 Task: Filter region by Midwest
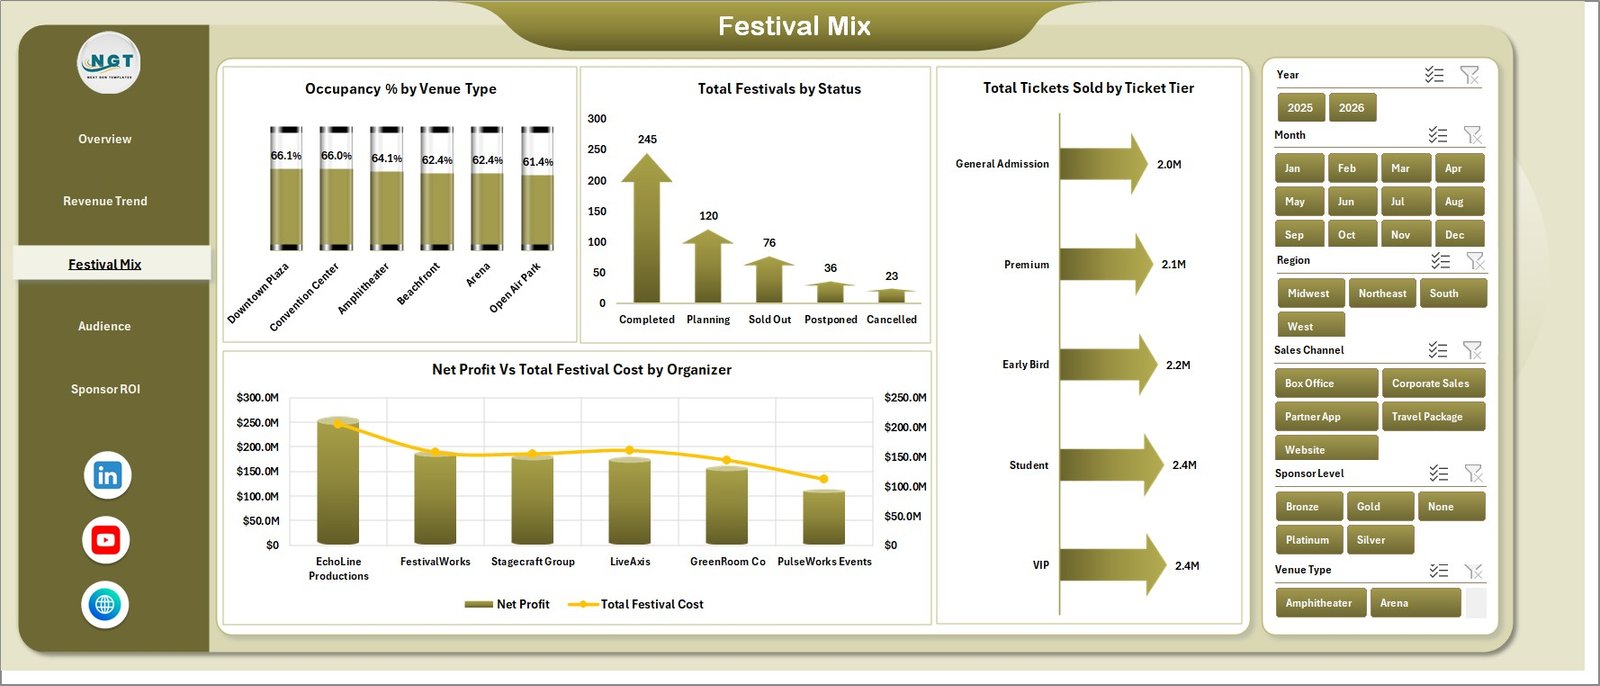[x=1310, y=293]
